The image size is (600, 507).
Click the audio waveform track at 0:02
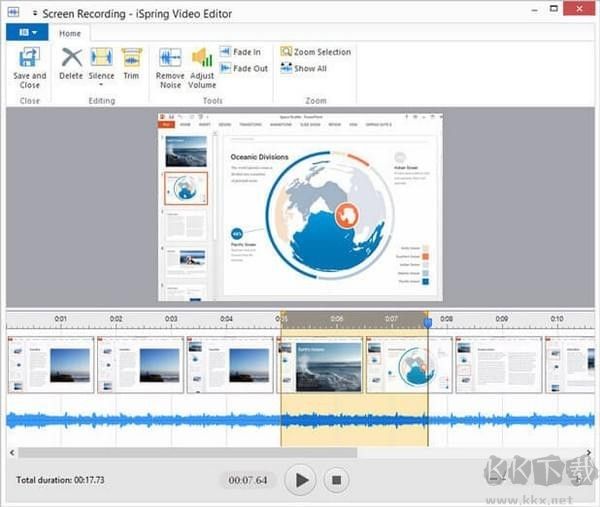(x=116, y=420)
